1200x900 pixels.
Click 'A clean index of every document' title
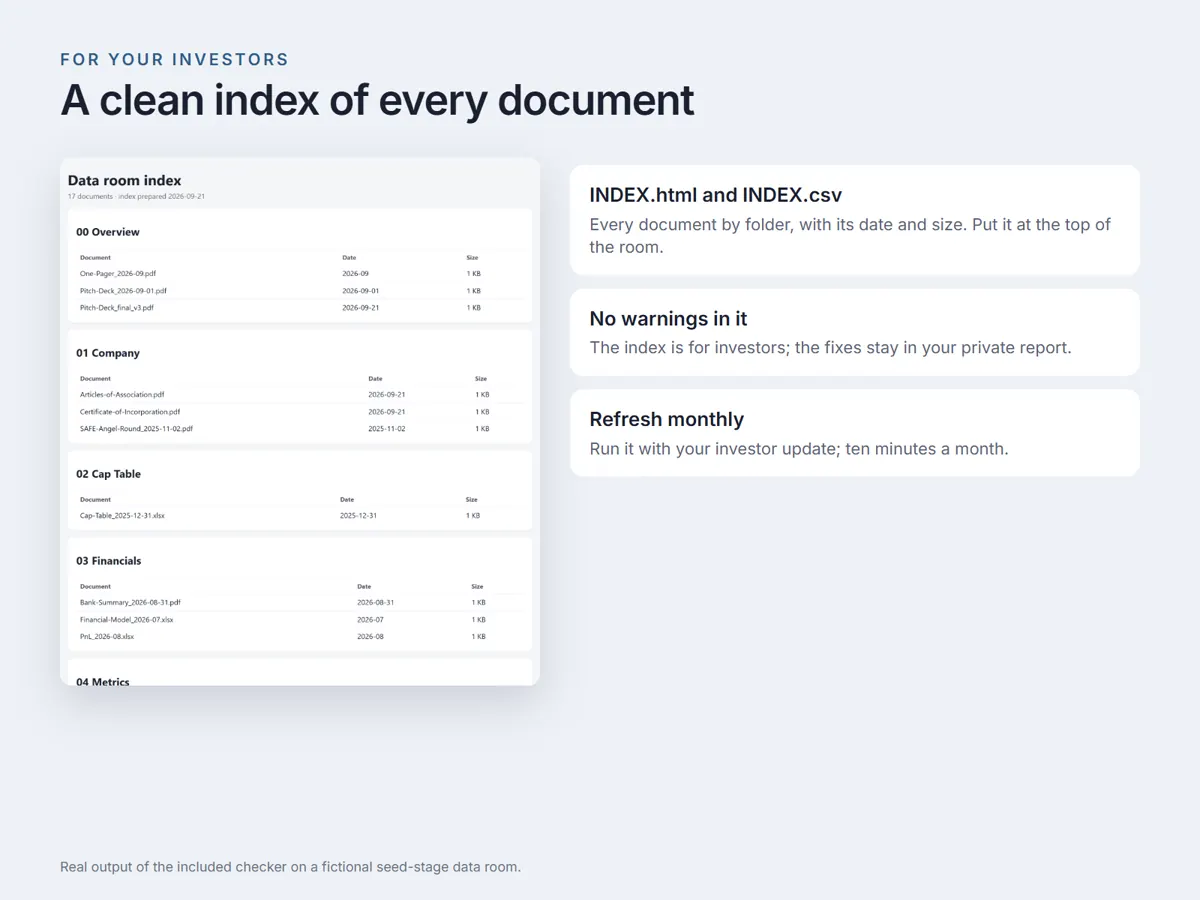(377, 100)
